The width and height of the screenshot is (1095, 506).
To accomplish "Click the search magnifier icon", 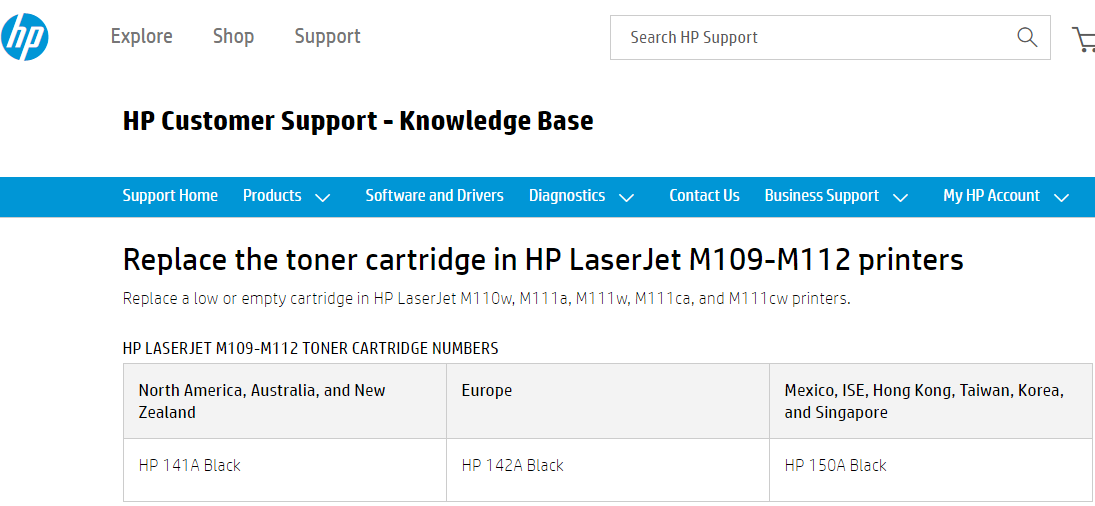I will pyautogui.click(x=1027, y=37).
